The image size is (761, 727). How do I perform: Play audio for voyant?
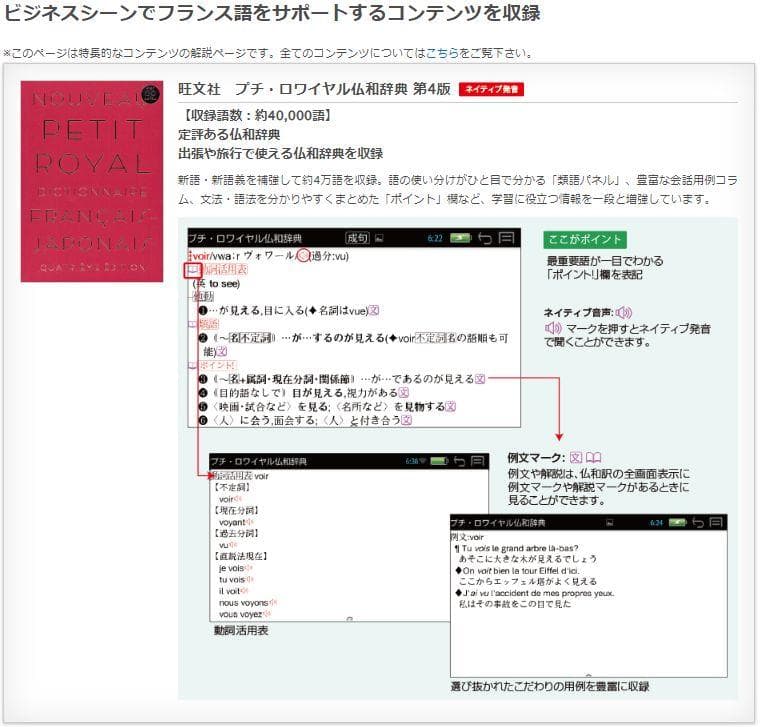[x=249, y=522]
